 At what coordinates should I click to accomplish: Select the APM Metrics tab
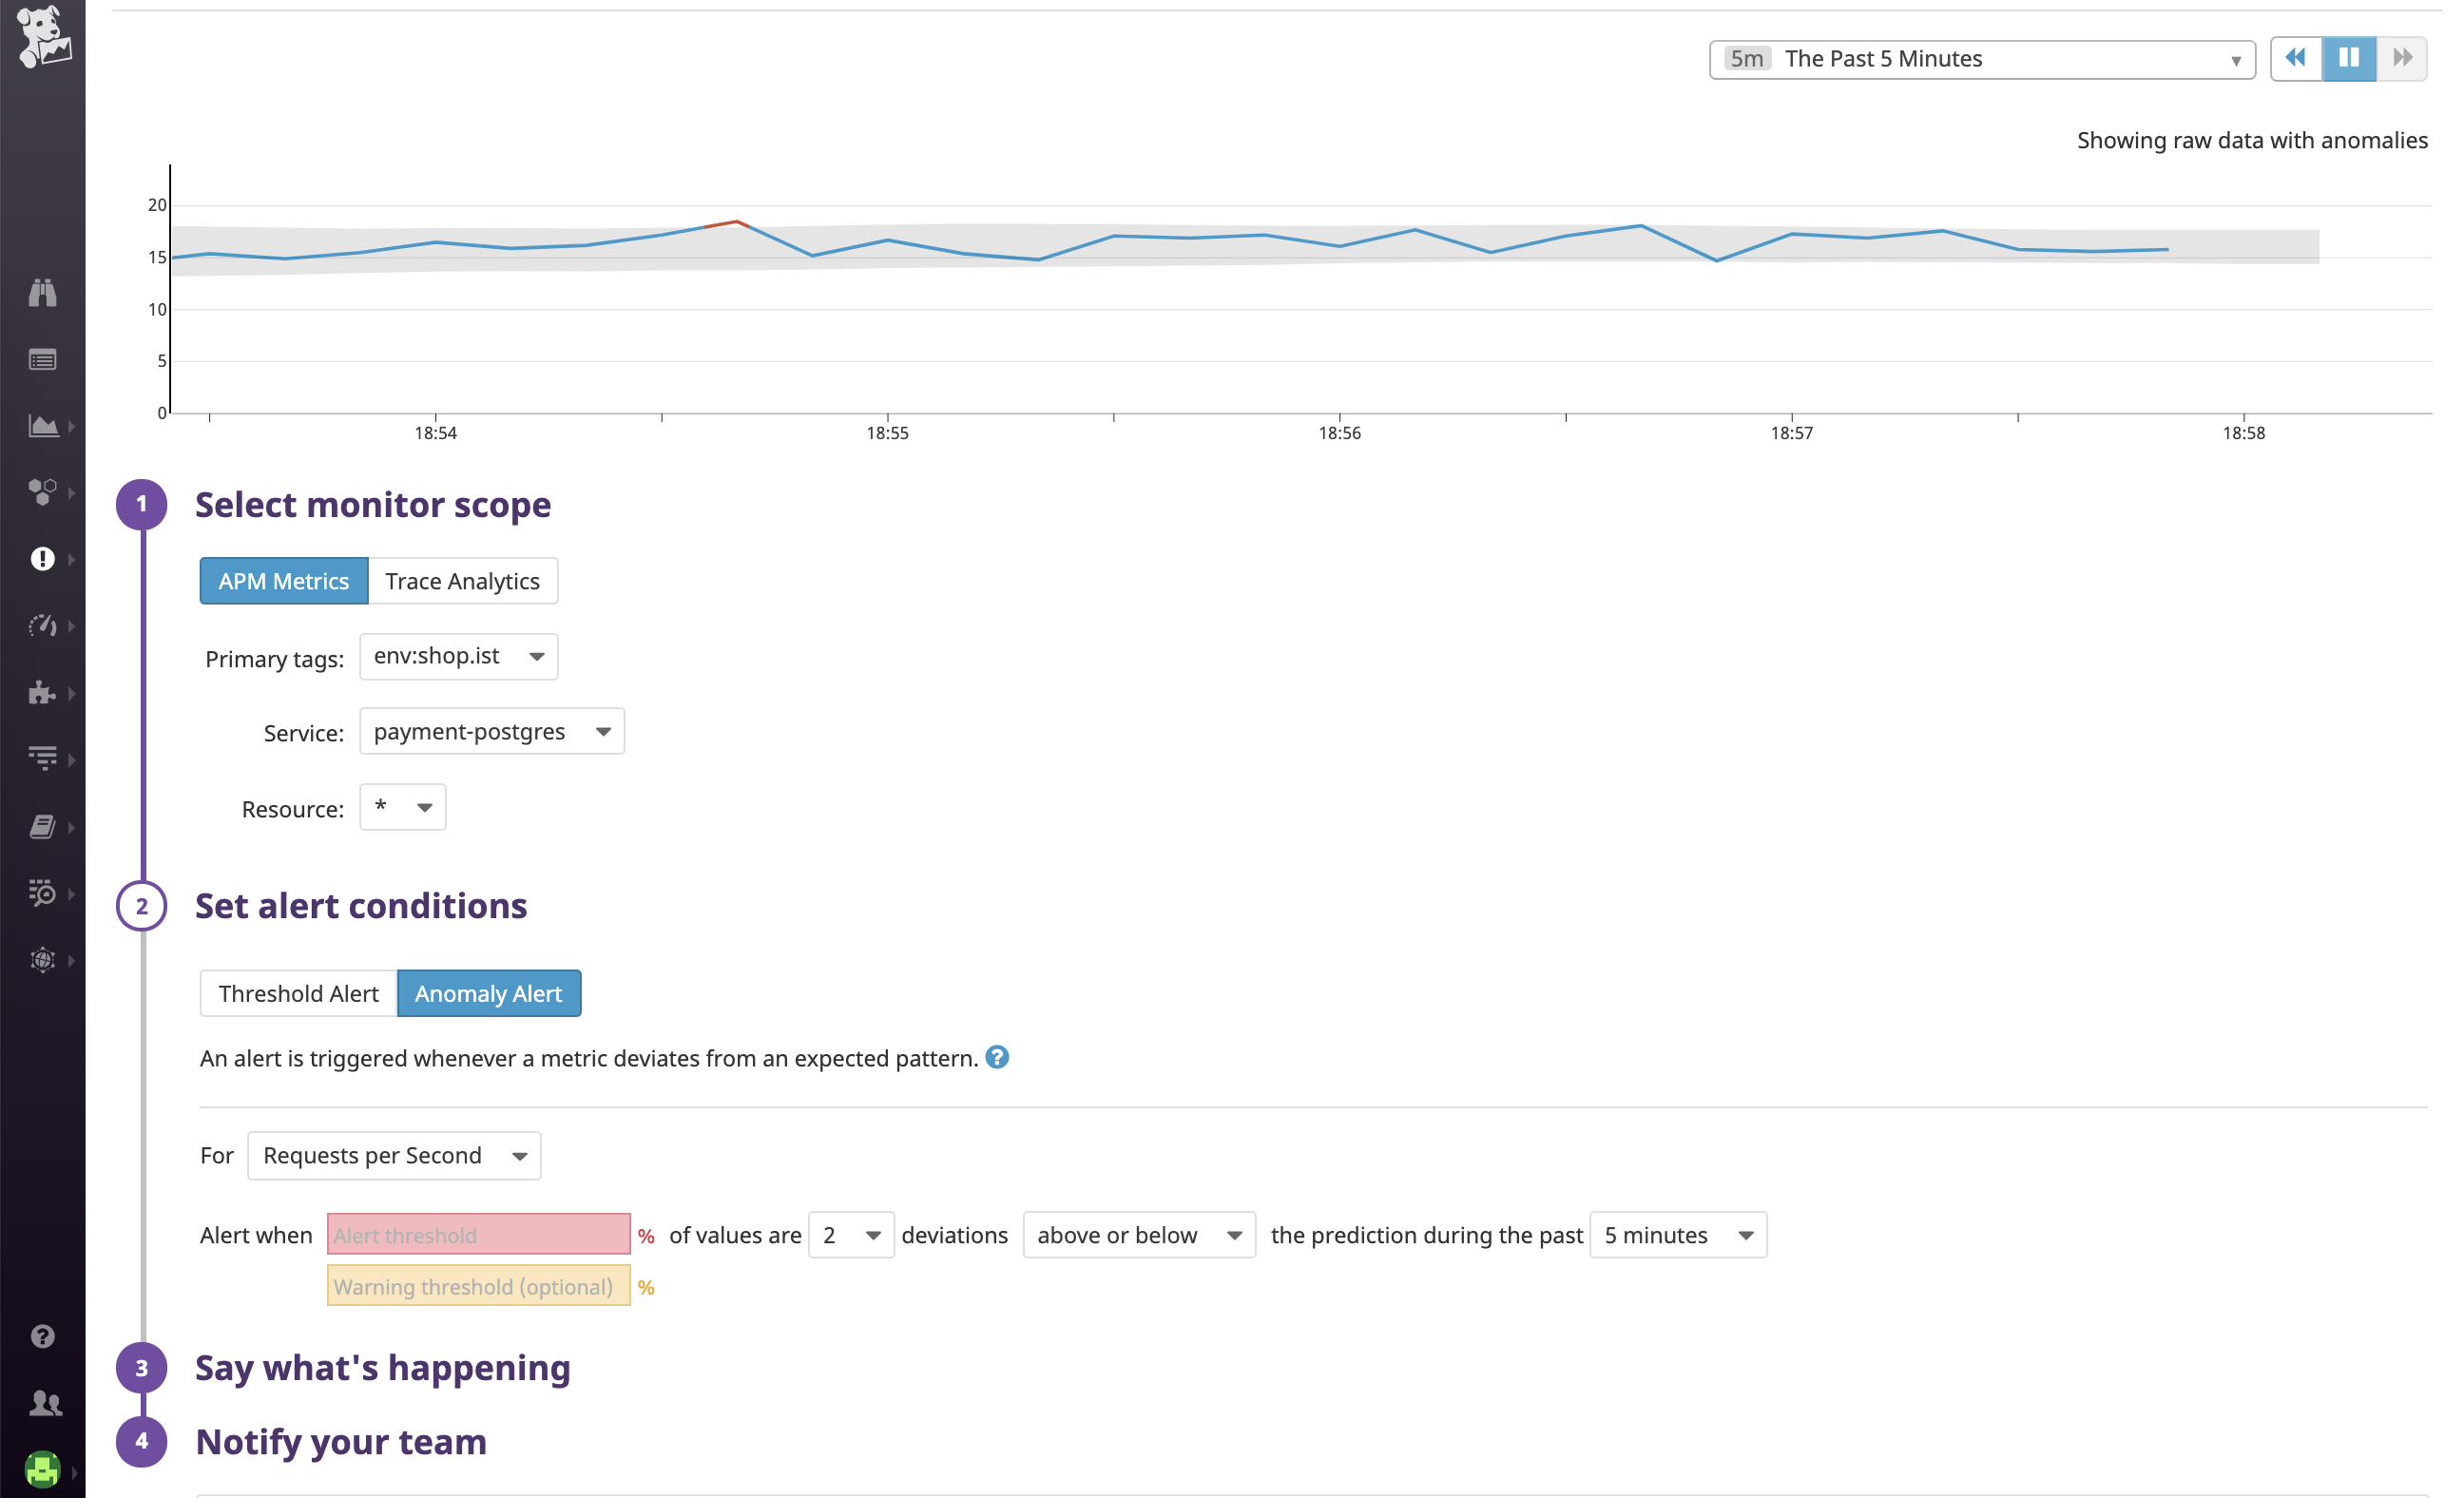click(x=283, y=581)
